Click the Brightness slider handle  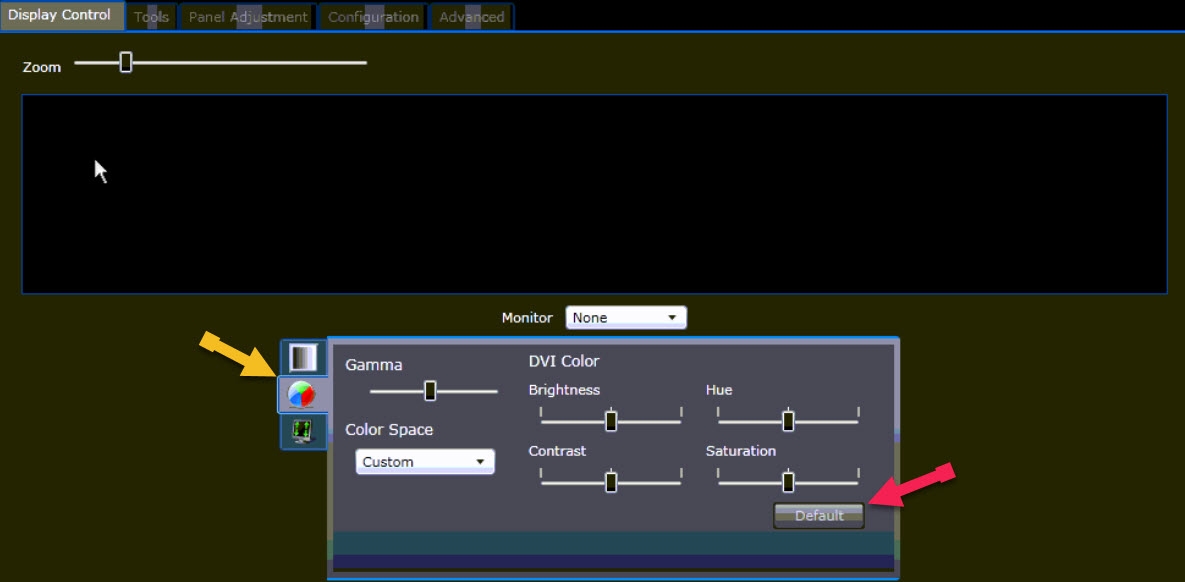[611, 421]
